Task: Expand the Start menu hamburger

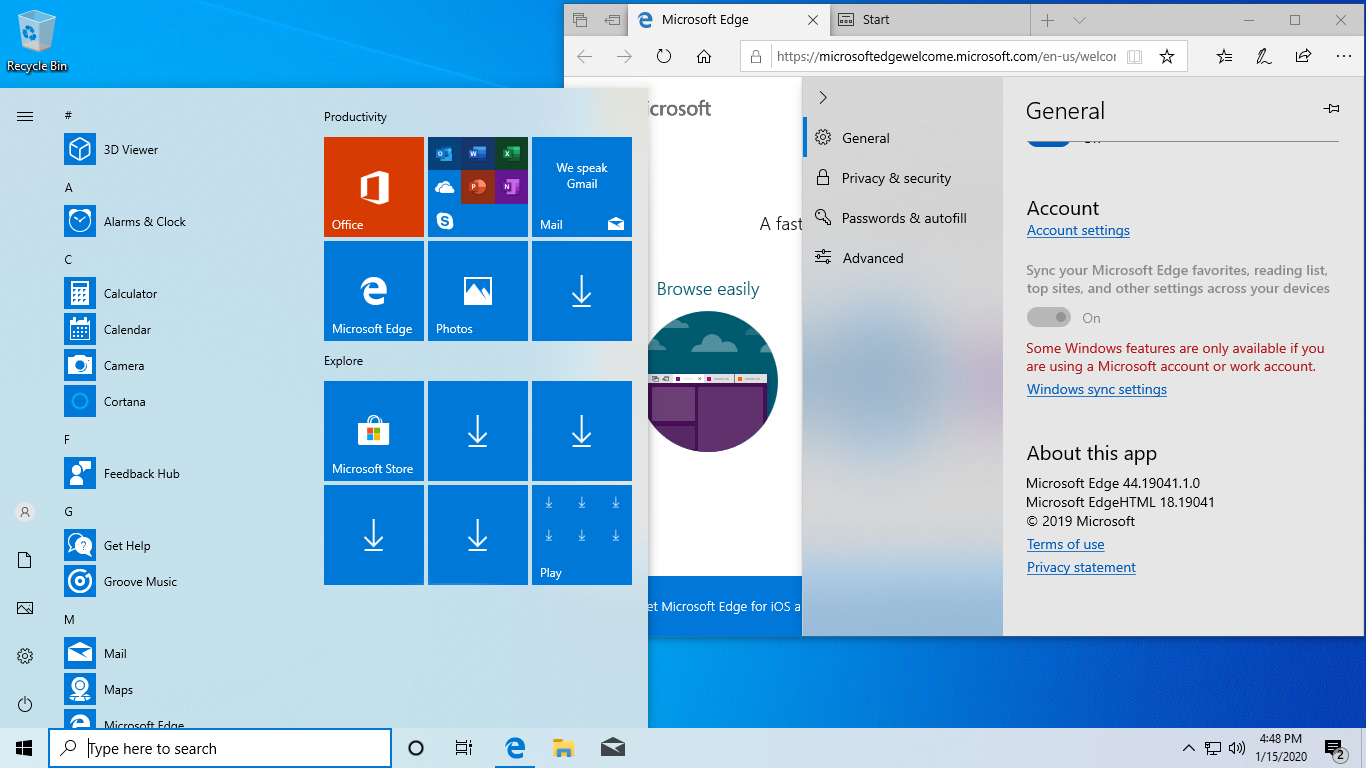Action: [x=25, y=117]
